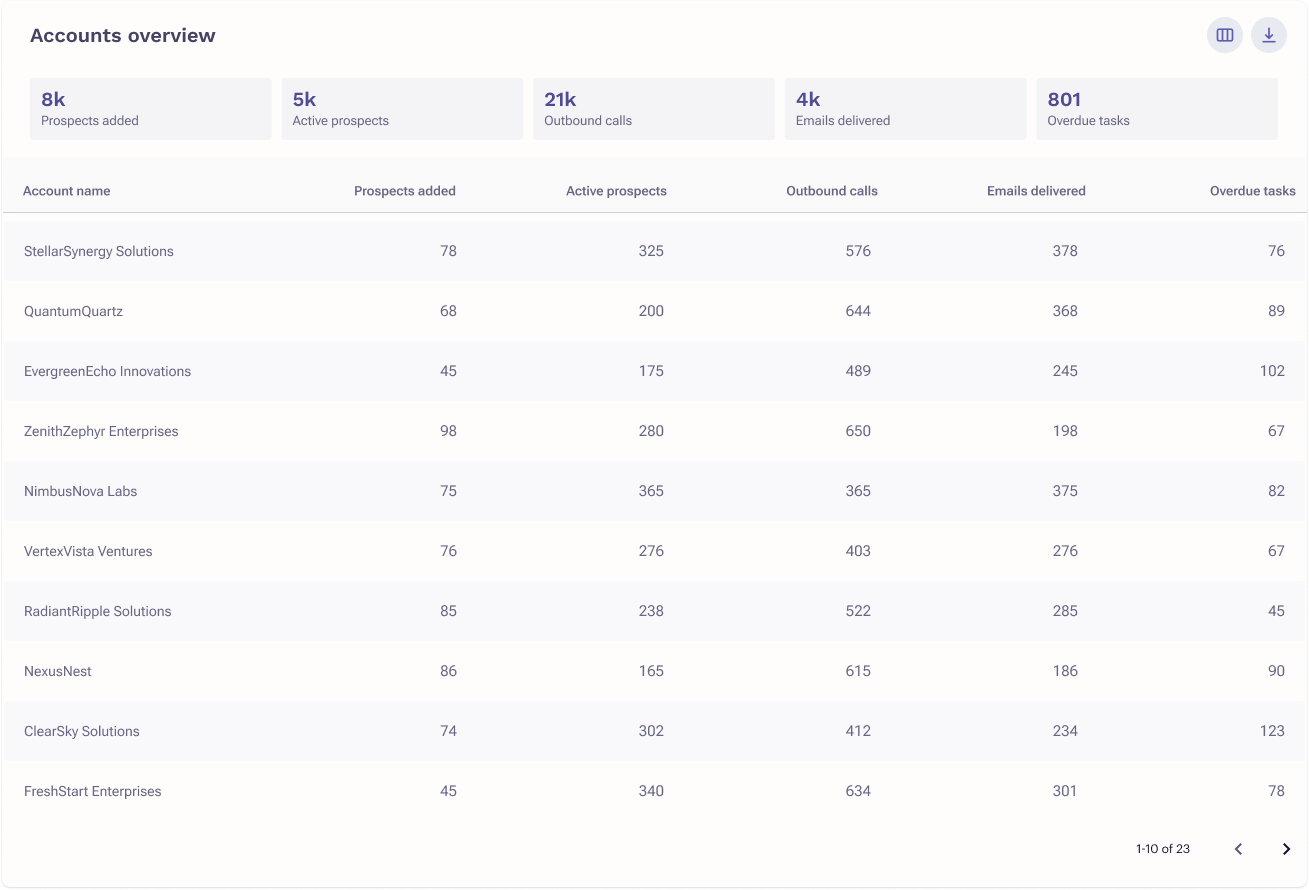
Task: Select FreshStart Enterprises account name
Action: [x=93, y=791]
